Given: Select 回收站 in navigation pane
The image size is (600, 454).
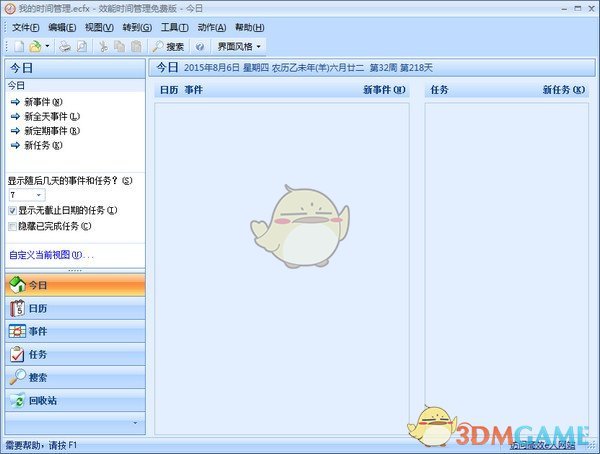Looking at the screenshot, I should [x=75, y=400].
